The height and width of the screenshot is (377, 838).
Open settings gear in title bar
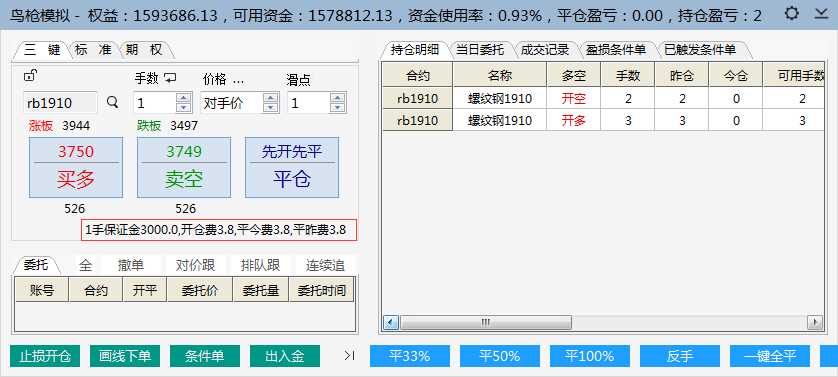click(x=792, y=13)
